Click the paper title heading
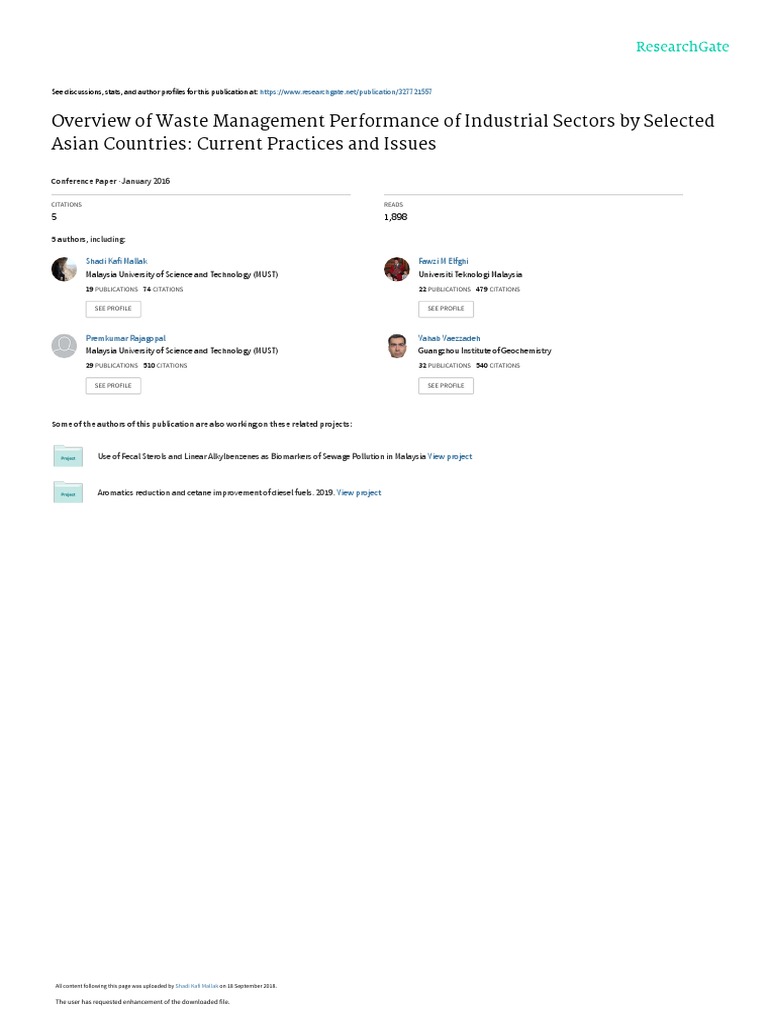This screenshot has height=1024, width=768. 383,132
